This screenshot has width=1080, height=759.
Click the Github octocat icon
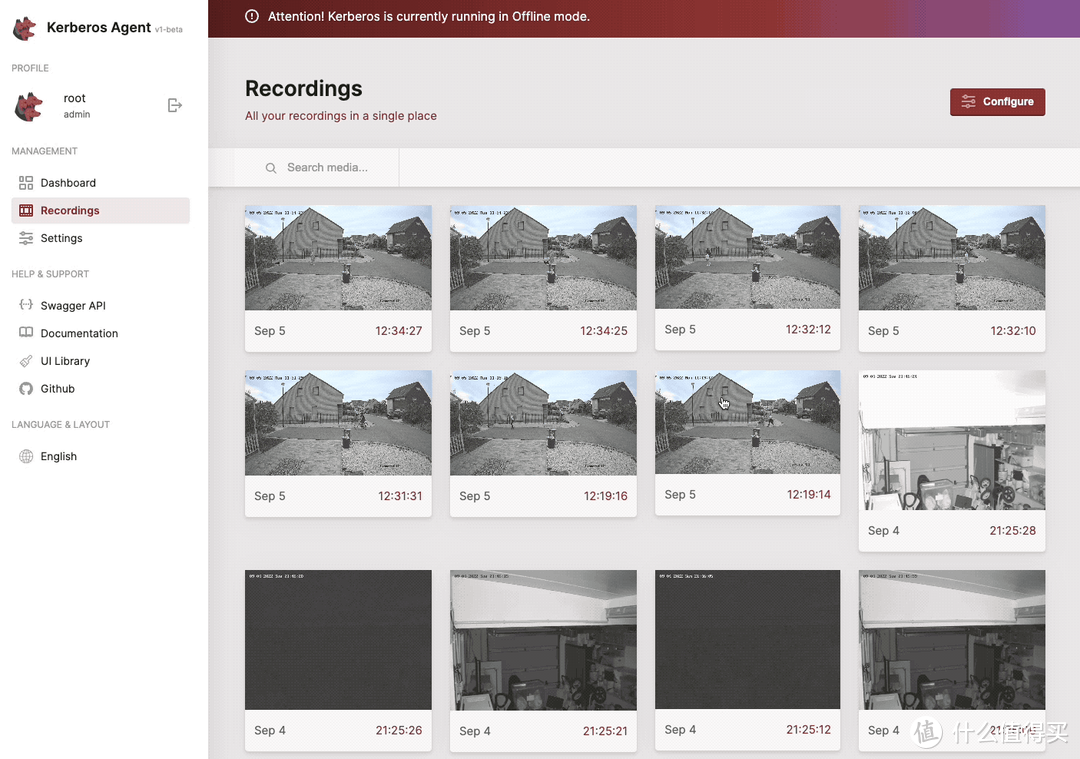[x=26, y=389]
